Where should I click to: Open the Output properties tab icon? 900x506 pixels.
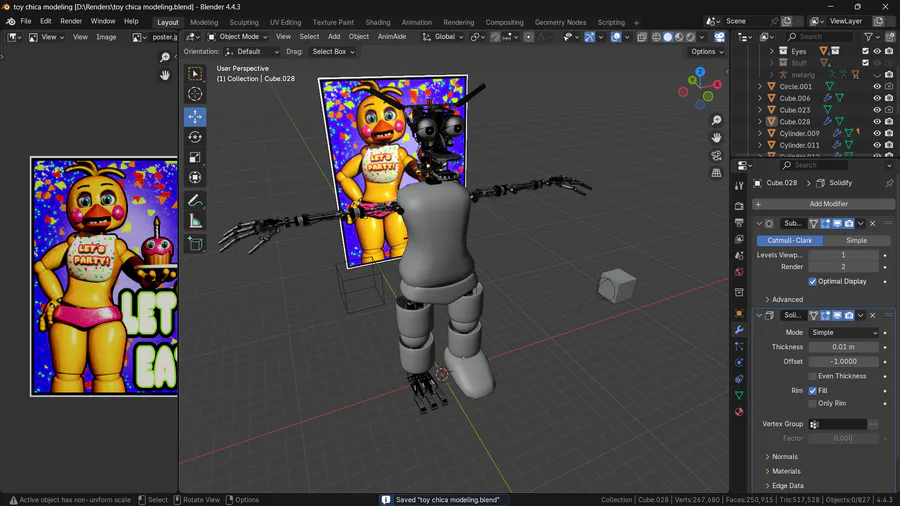(739, 222)
